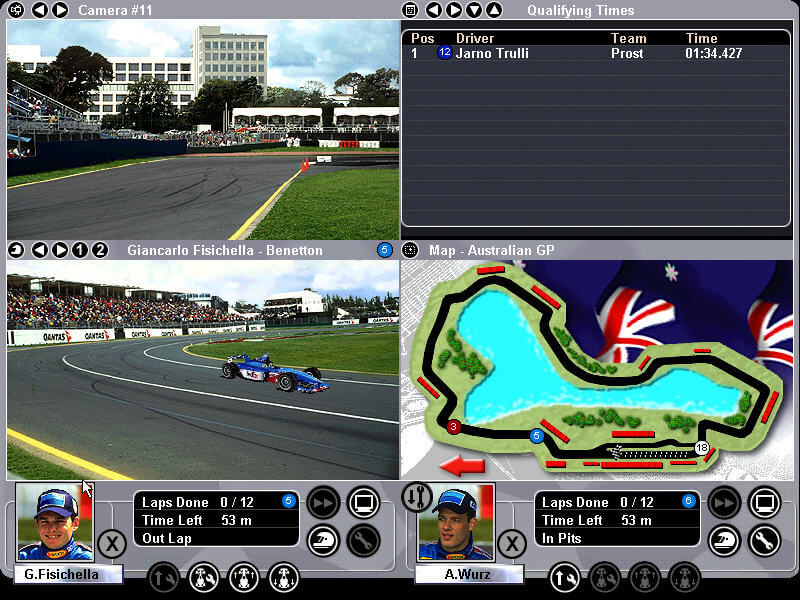The width and height of the screenshot is (800, 600).
Task: Click the camera icon in Camera #11 header
Action: (15, 10)
